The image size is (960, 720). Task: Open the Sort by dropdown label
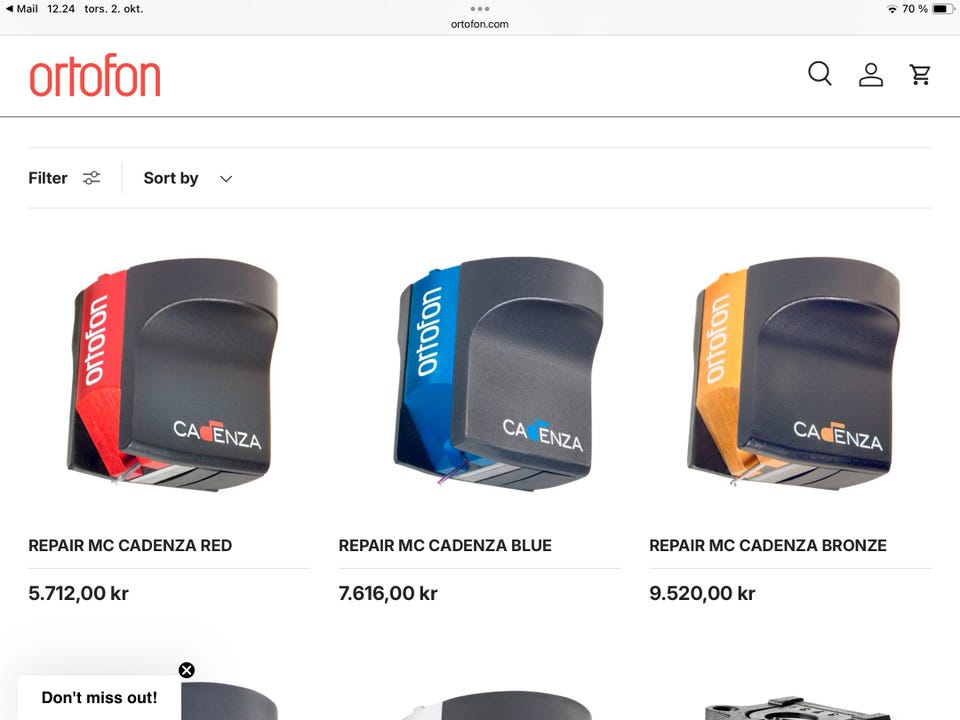tap(171, 178)
